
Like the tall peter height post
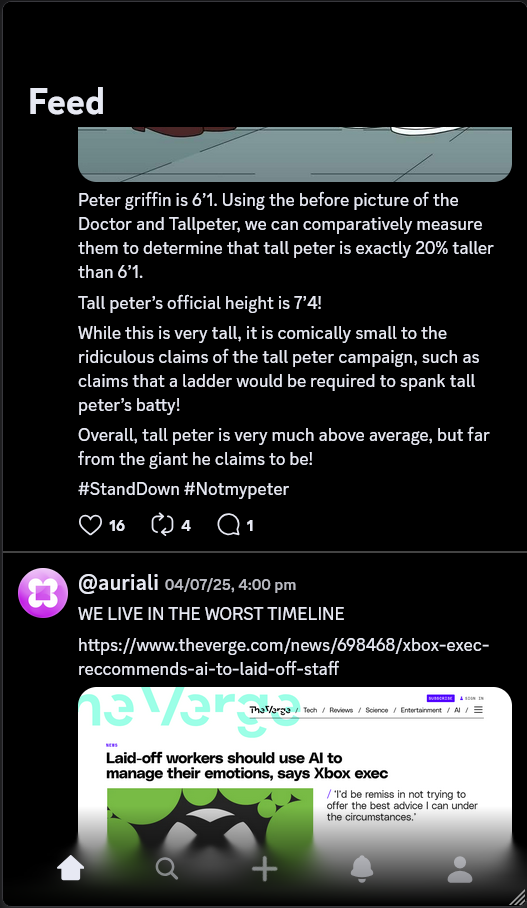(x=90, y=525)
